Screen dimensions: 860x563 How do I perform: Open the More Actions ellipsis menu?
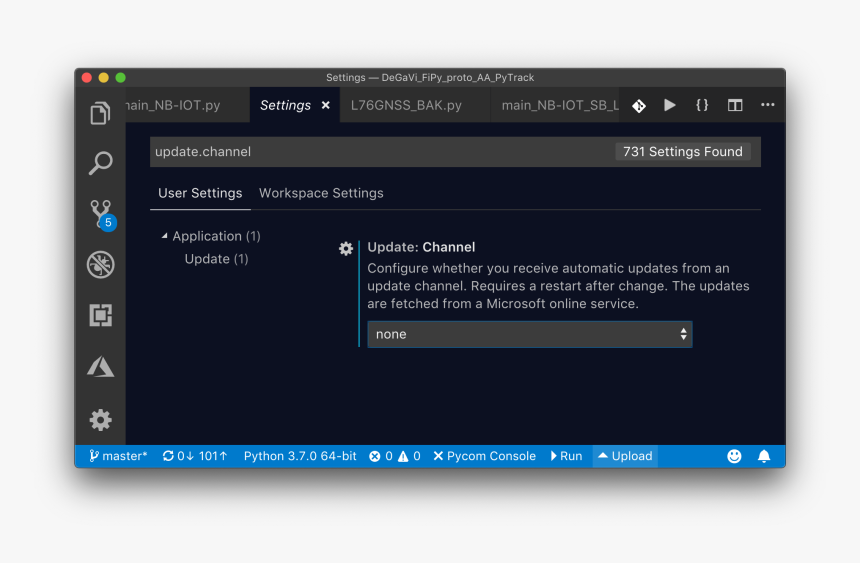[767, 105]
